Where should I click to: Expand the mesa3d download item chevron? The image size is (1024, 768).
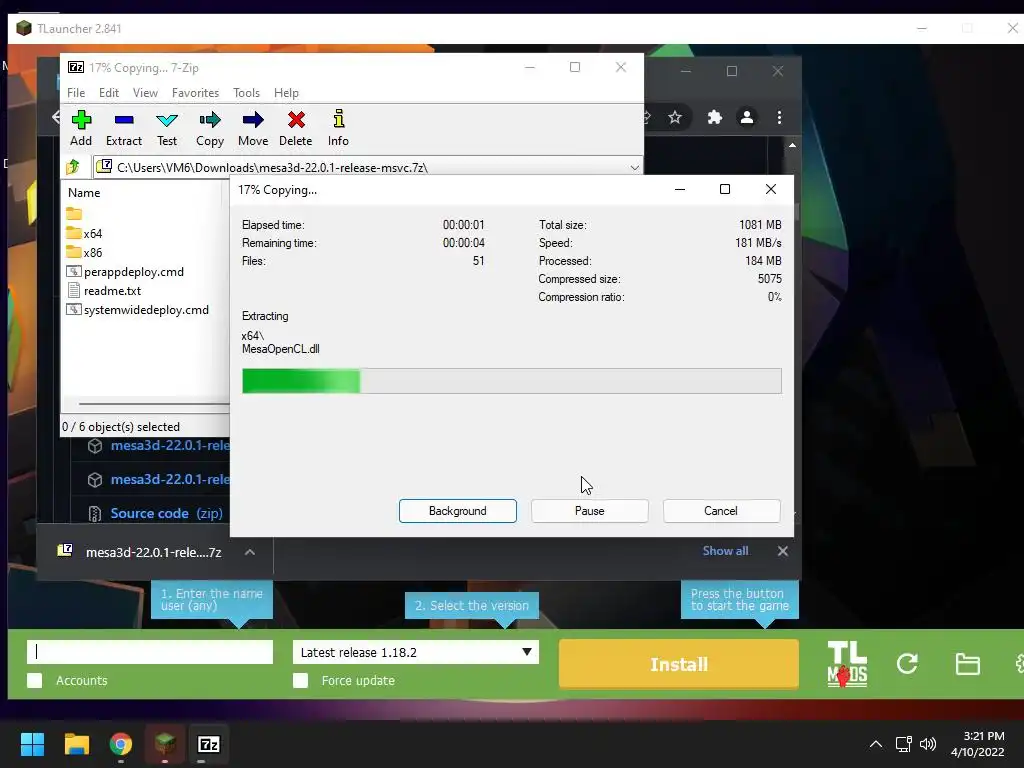point(249,552)
